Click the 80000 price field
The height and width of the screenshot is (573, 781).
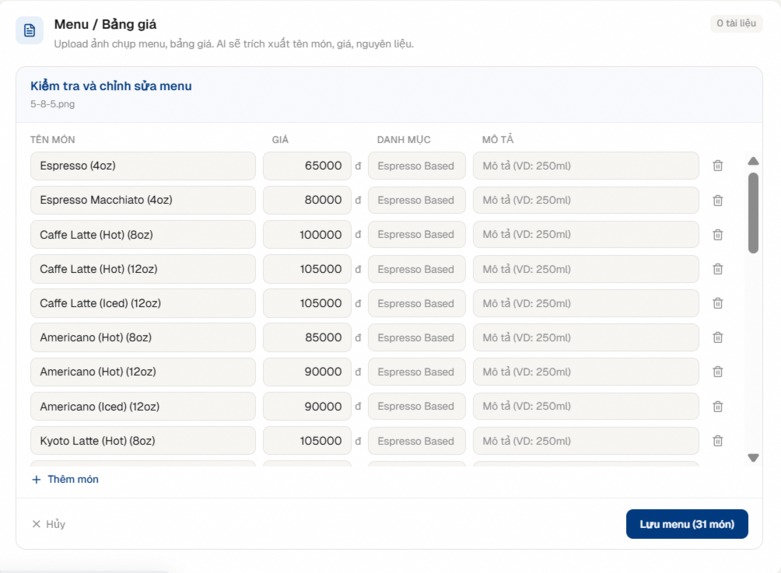[x=307, y=200]
